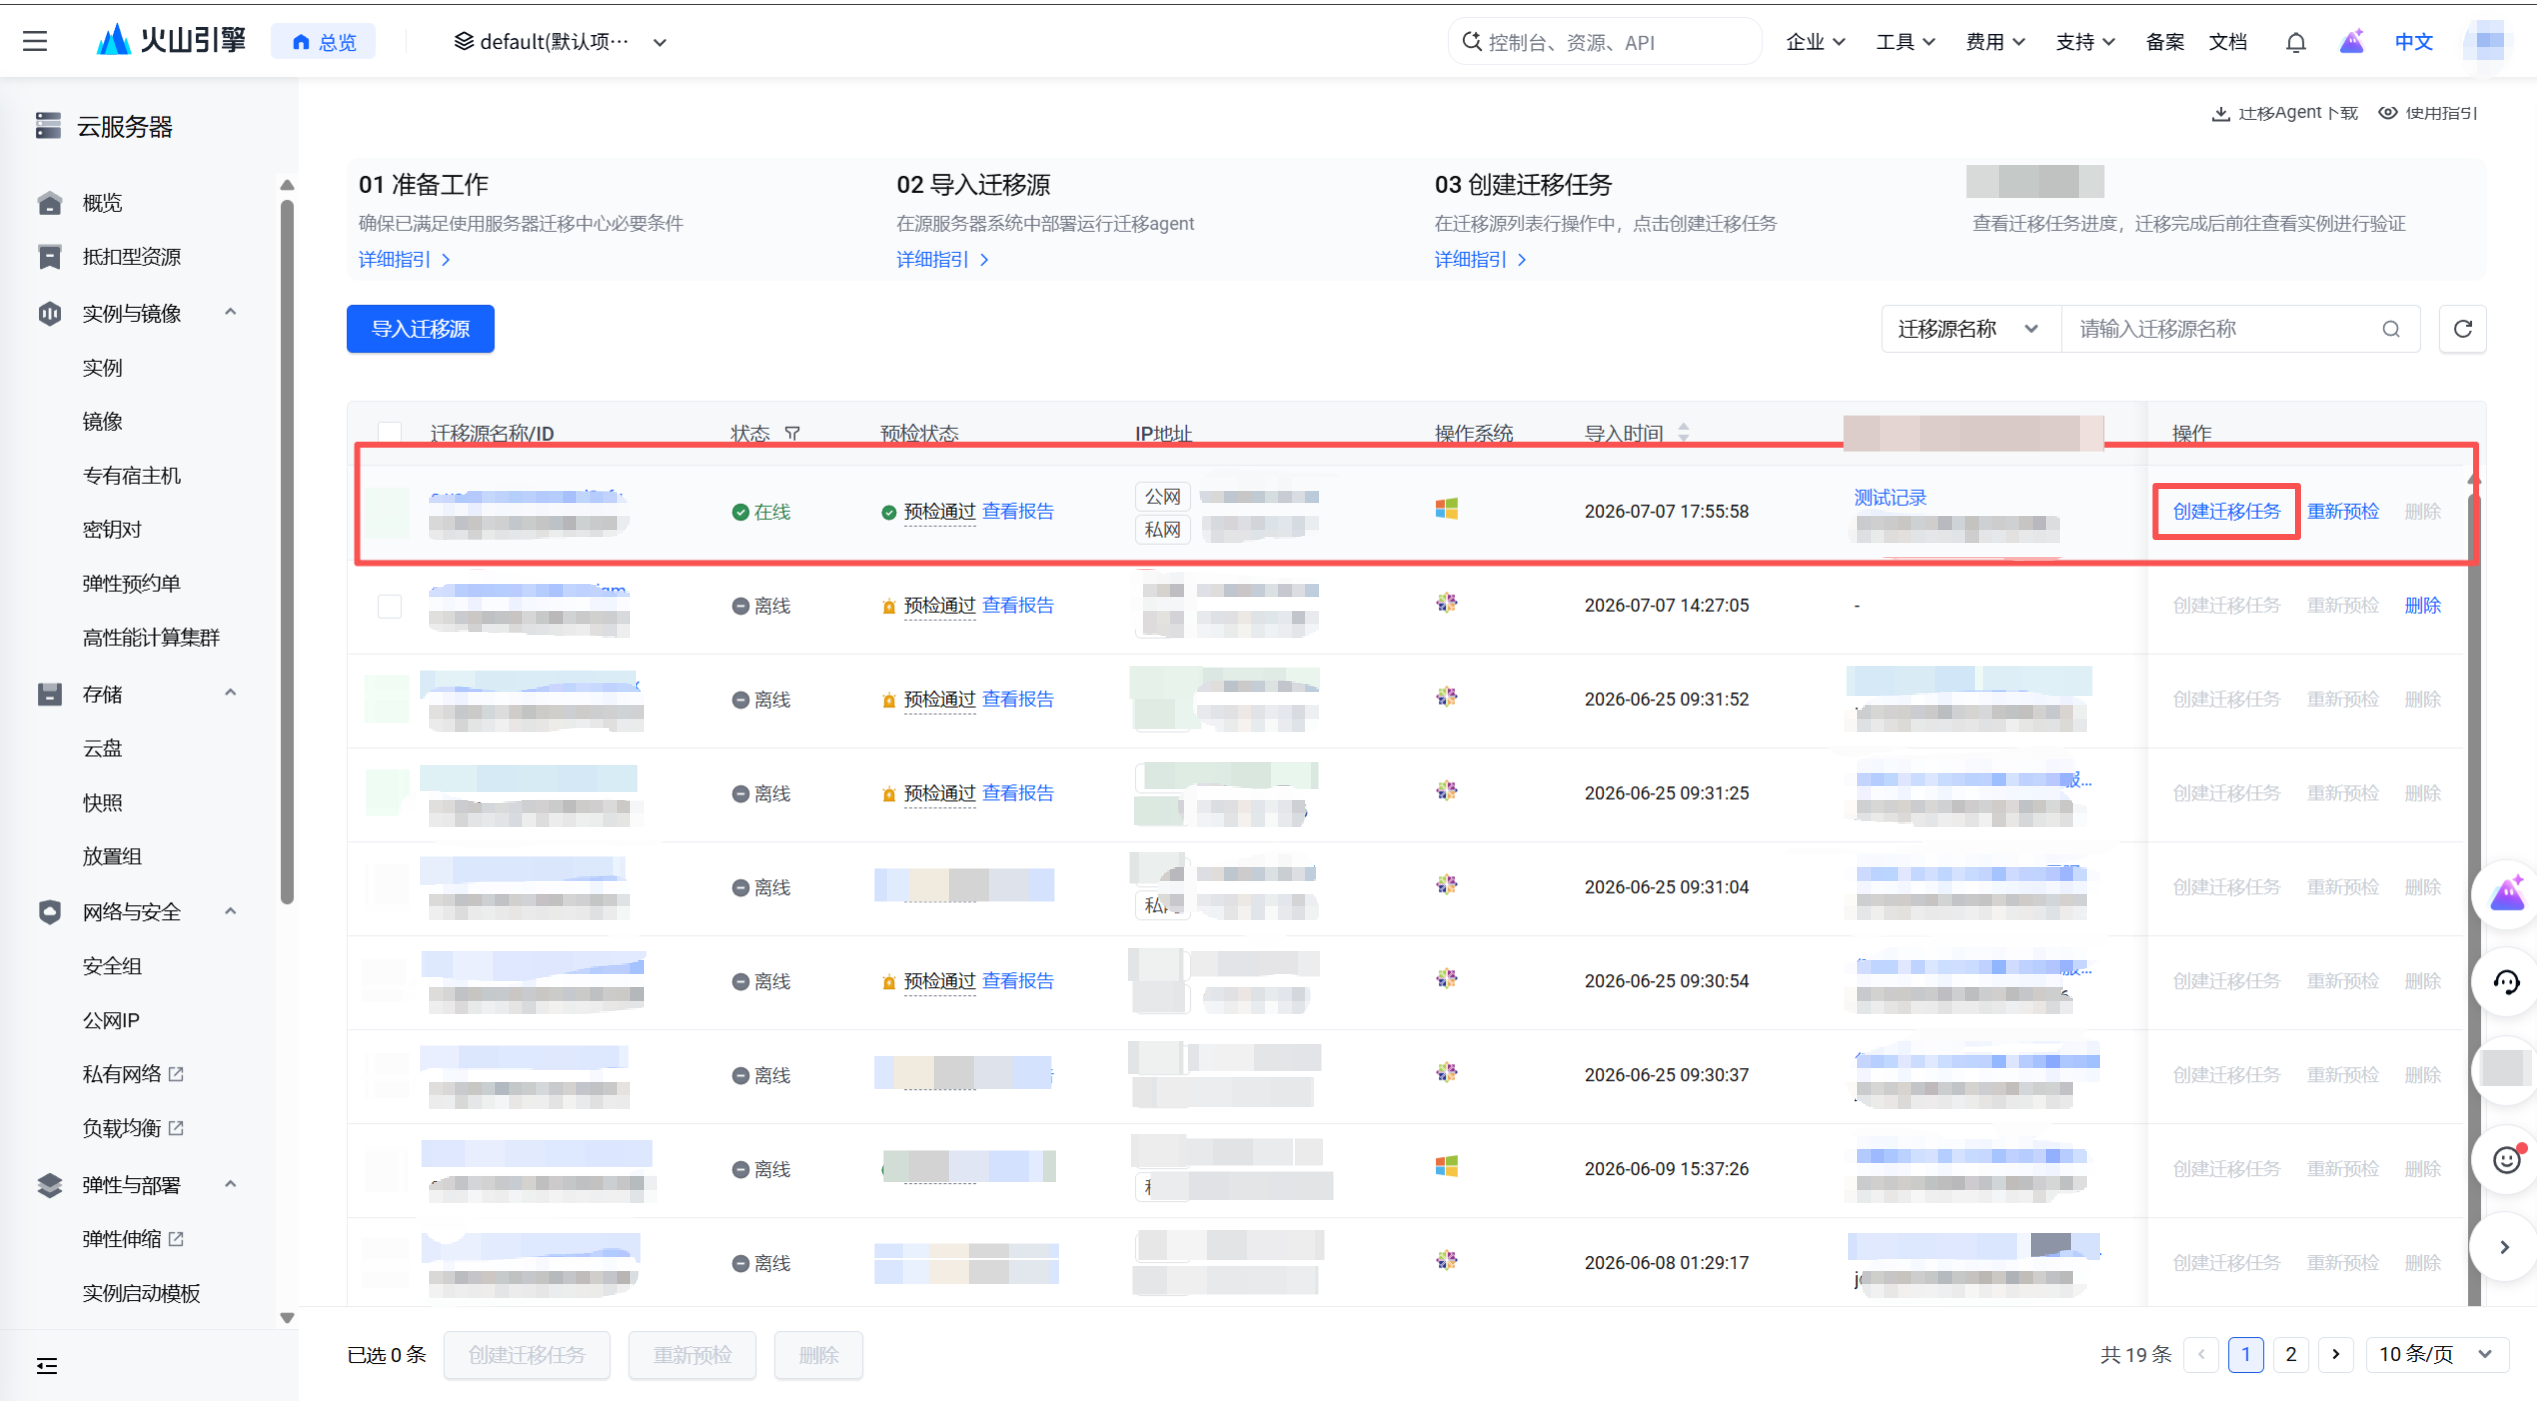2537x1422 pixels.
Task: Toggle the select-all checkbox in table header
Action: click(x=390, y=433)
